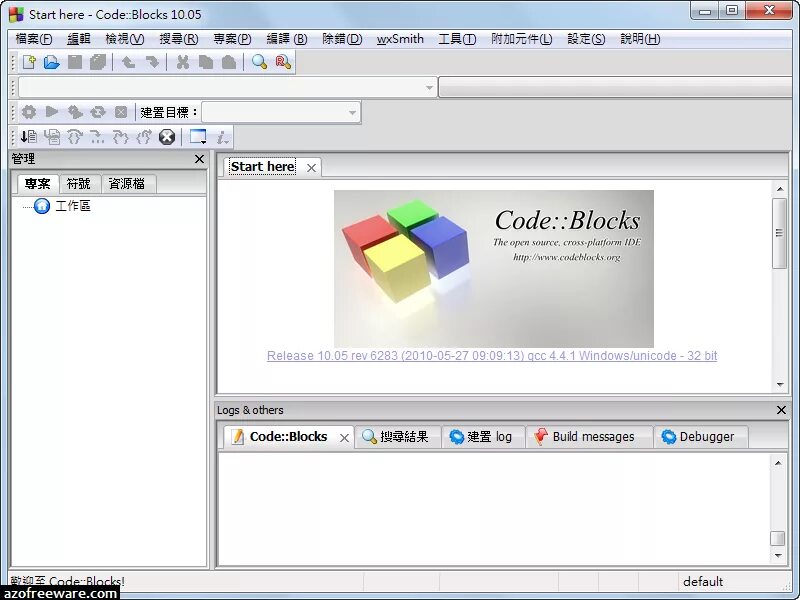Open the 檔案(F) File menu
This screenshot has height=600, width=800.
click(34, 39)
